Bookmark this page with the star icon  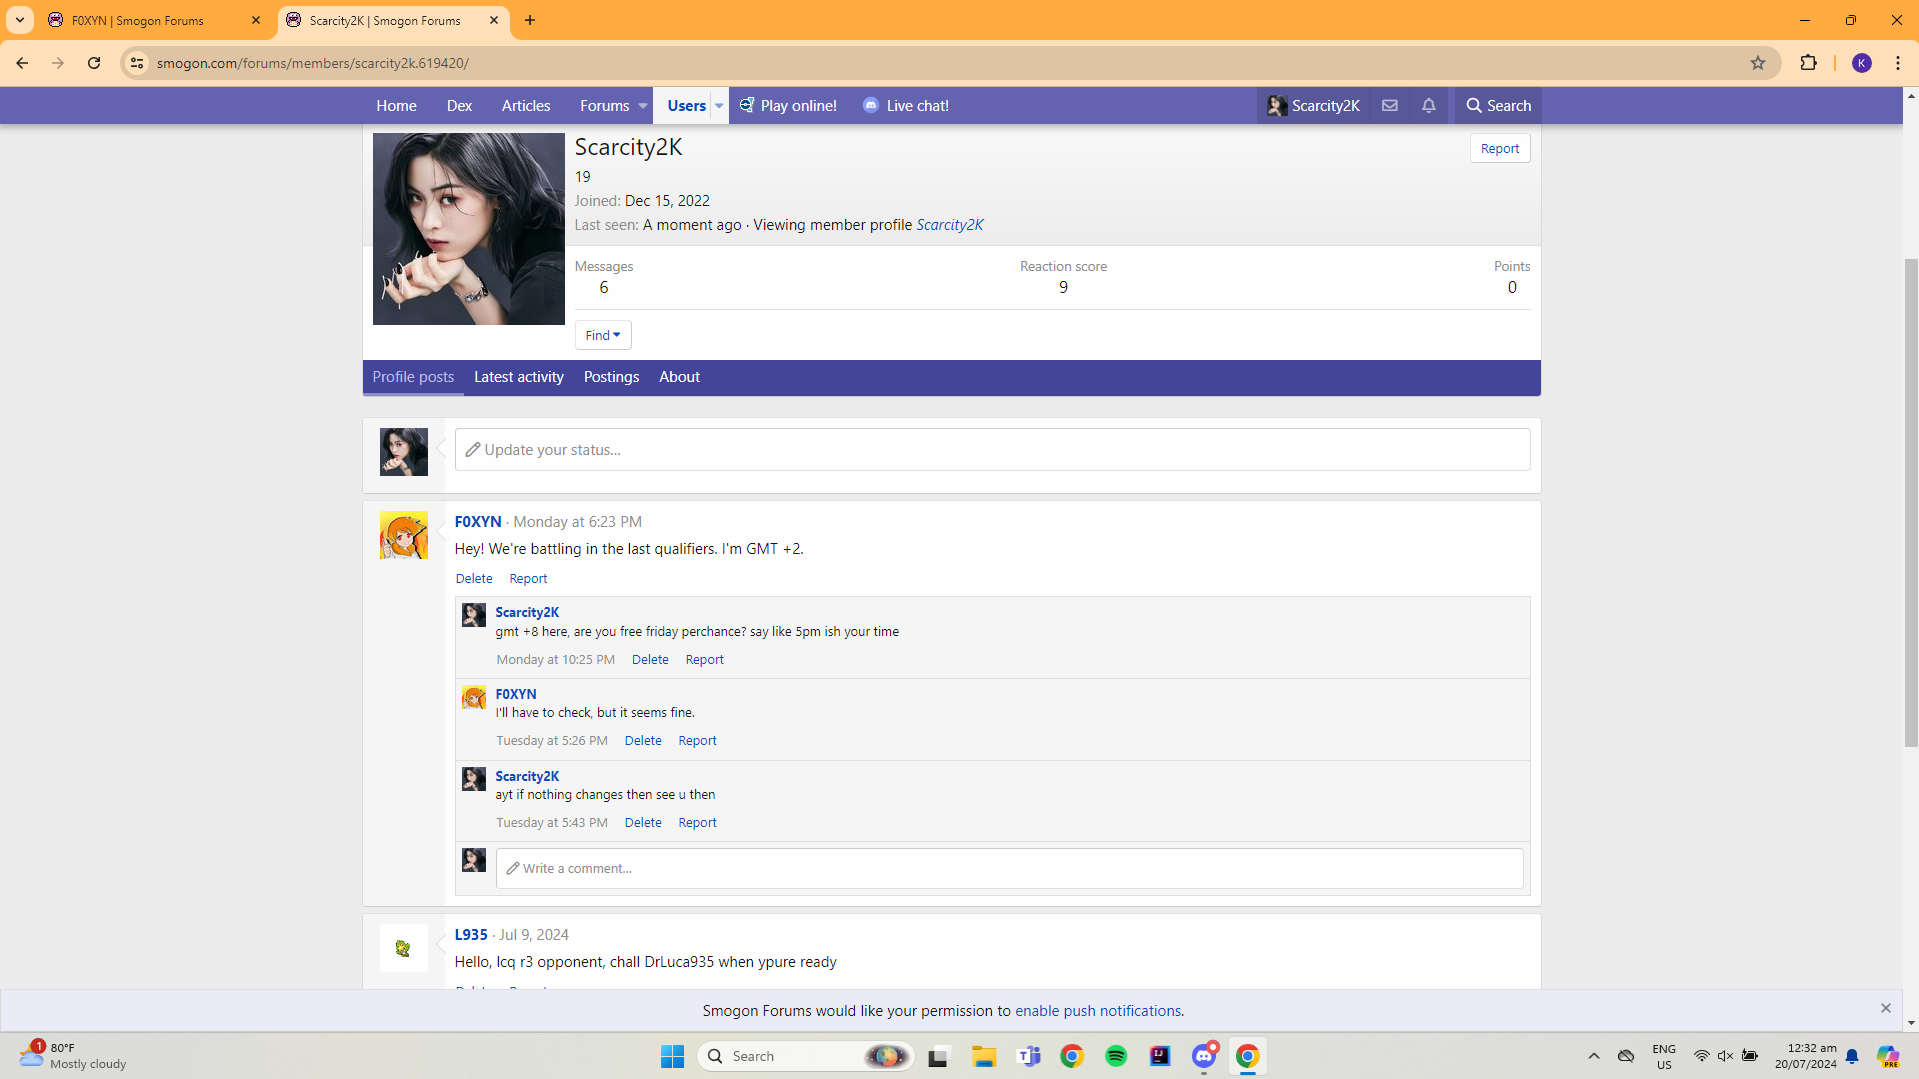[x=1757, y=63]
